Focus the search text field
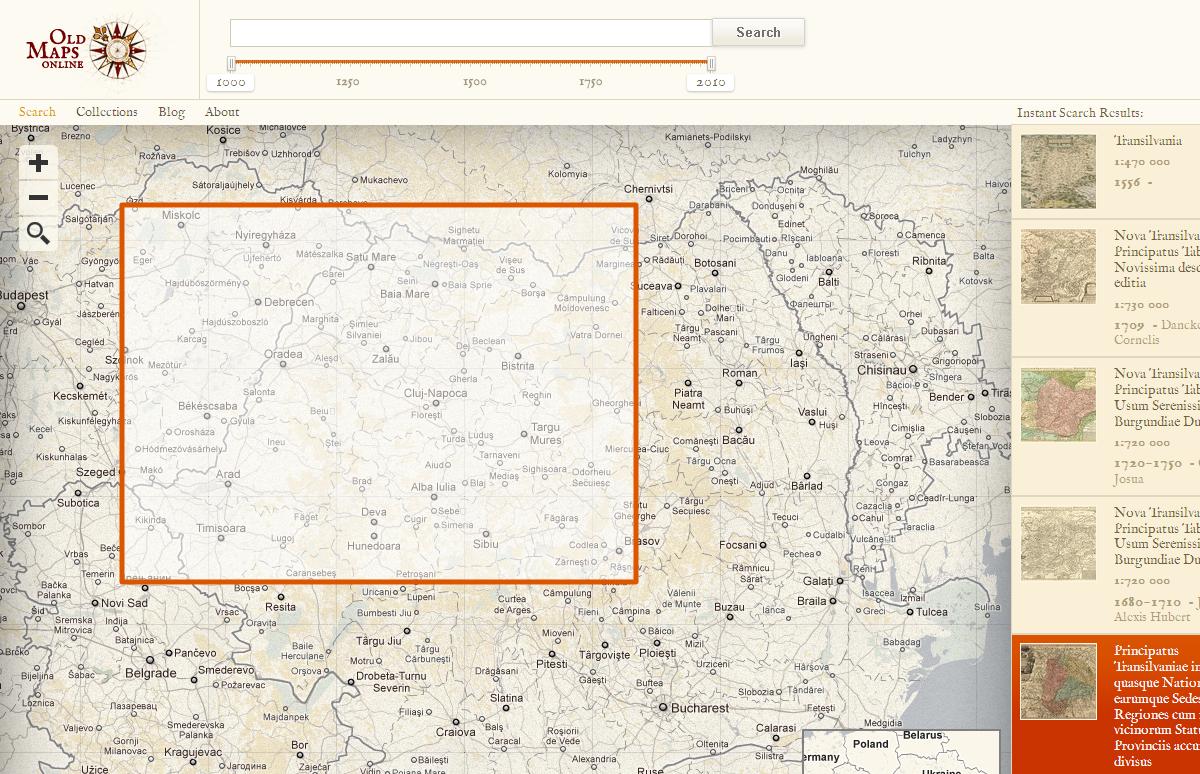Image resolution: width=1200 pixels, height=774 pixels. click(470, 33)
